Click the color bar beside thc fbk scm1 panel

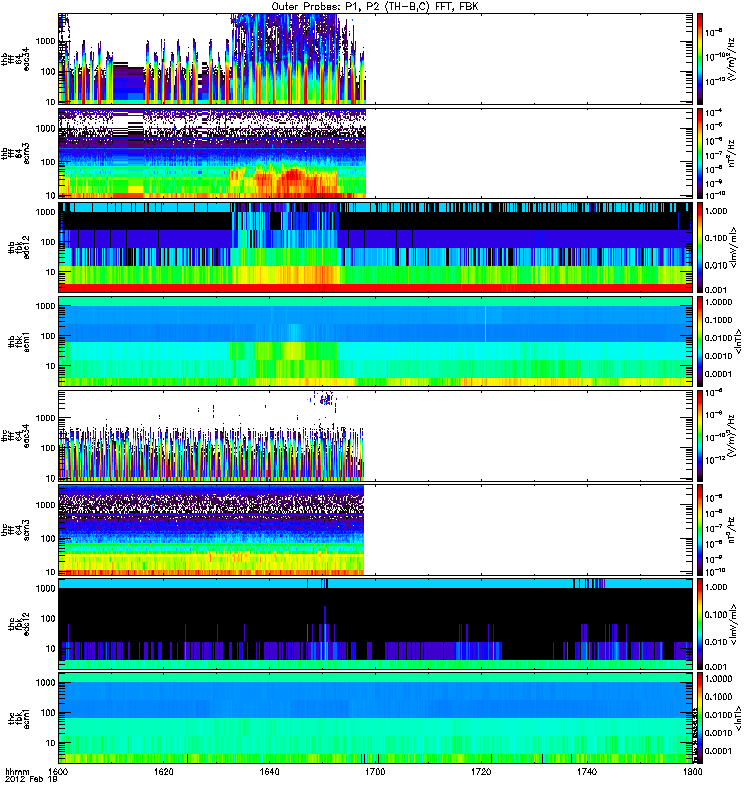pyautogui.click(x=700, y=718)
